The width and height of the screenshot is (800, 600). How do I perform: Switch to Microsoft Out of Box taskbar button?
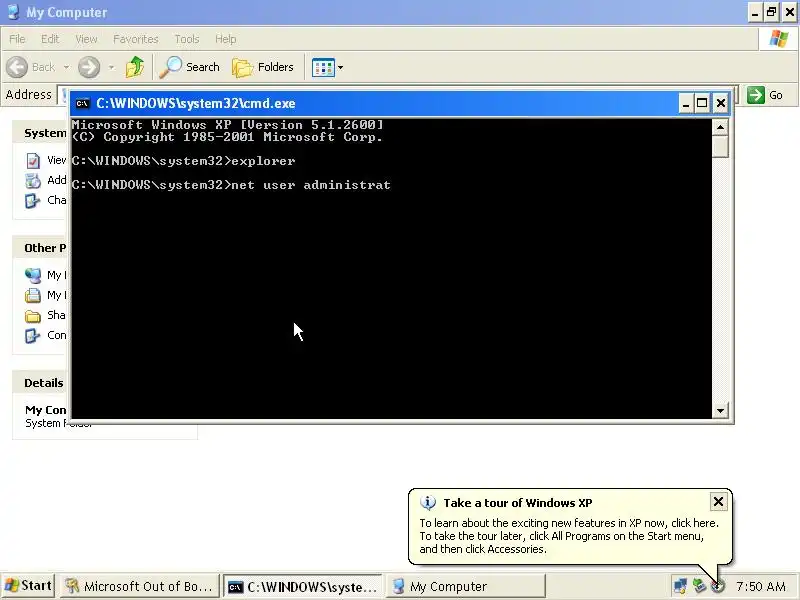pyautogui.click(x=139, y=586)
